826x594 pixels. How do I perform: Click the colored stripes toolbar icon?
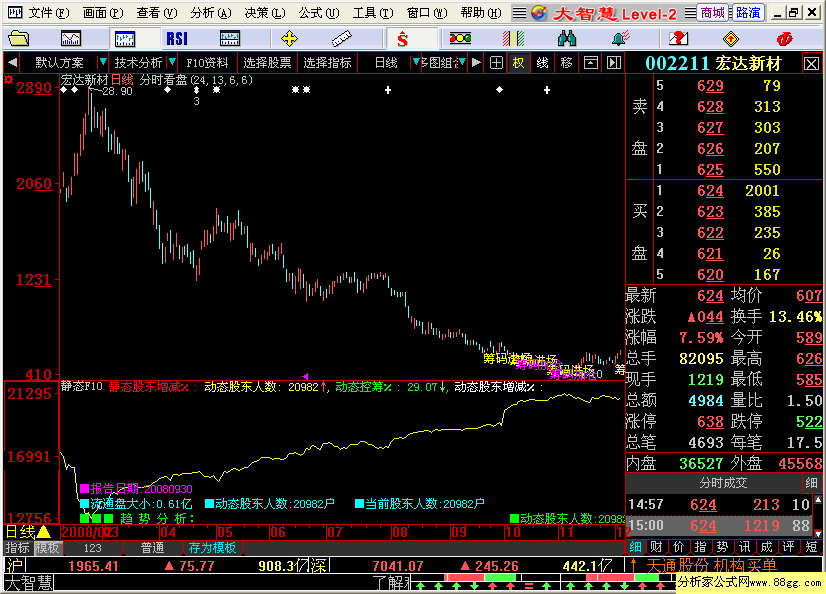[513, 38]
